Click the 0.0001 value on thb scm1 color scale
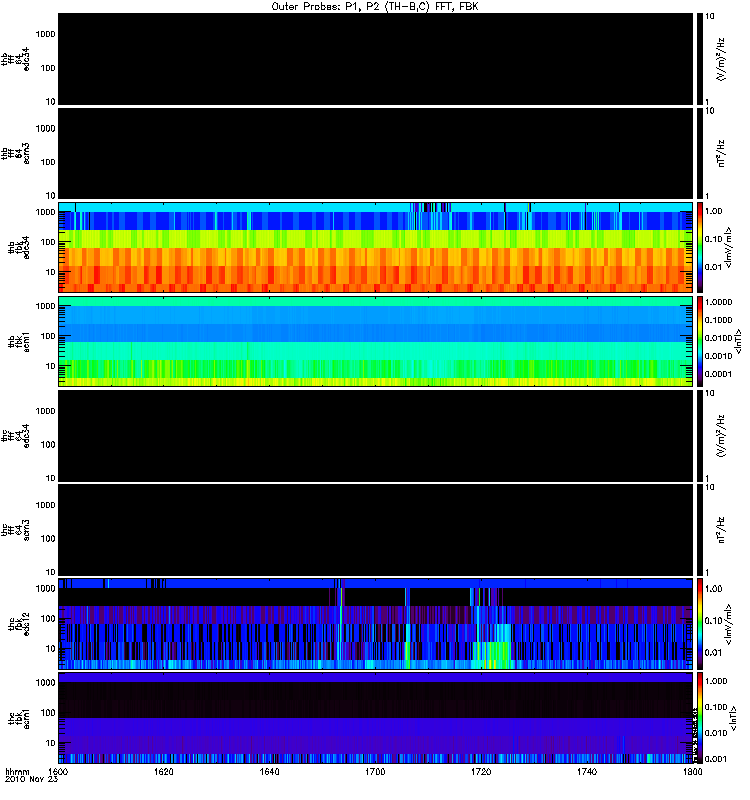750x800 pixels. pyautogui.click(x=718, y=374)
